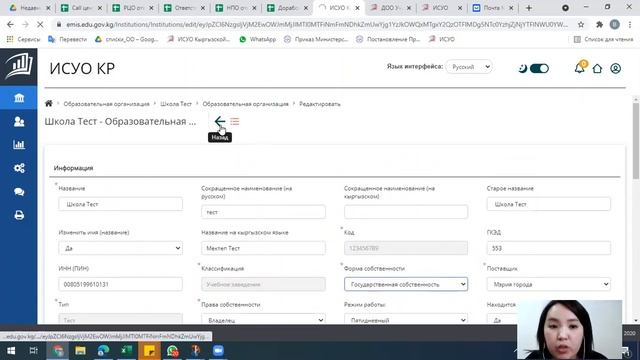Open WhatsApp from the taskbar

pyautogui.click(x=172, y=351)
